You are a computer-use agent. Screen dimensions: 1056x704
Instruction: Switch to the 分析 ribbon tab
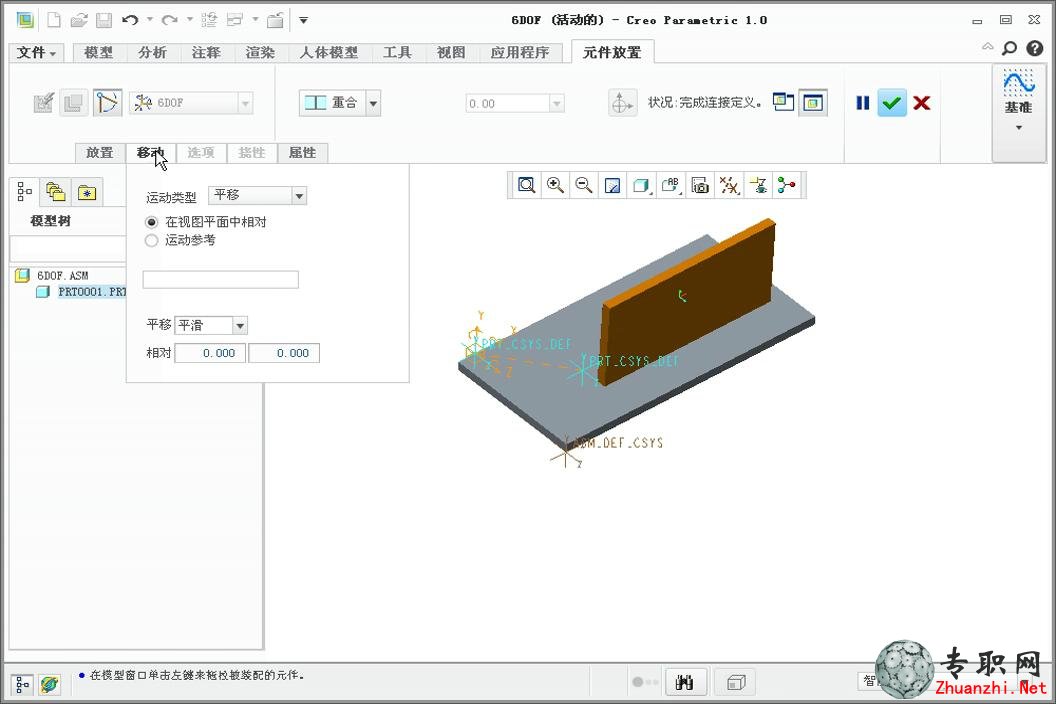coord(152,53)
